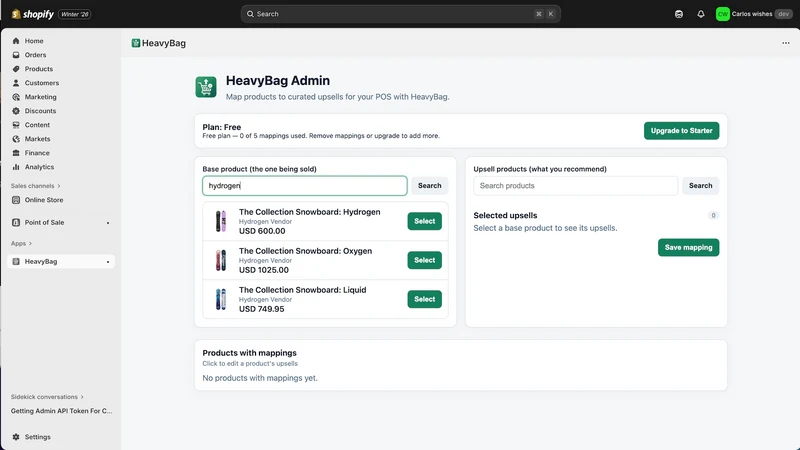Pin toggle dot next to HeavyBag
The height and width of the screenshot is (450, 800).
pos(108,262)
